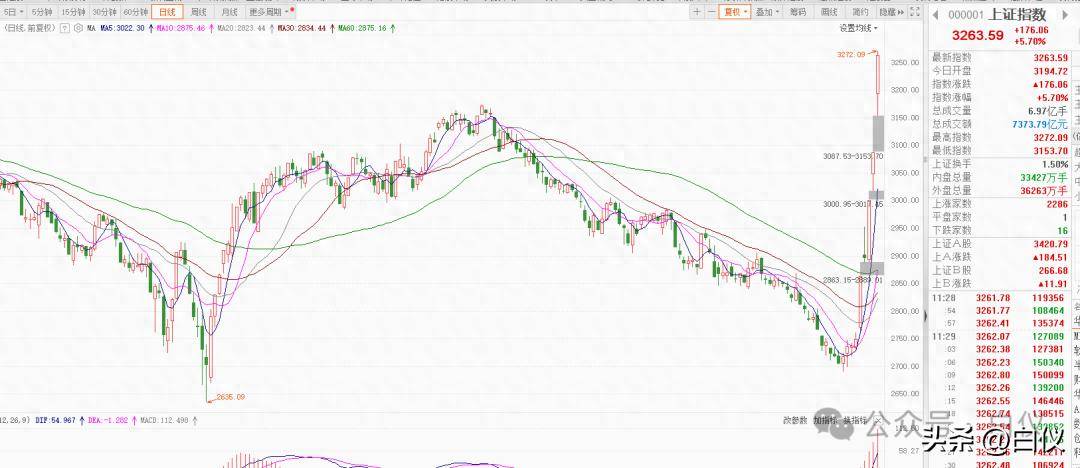This screenshot has height=468, width=1080.
Task: Click the 3087.53-3153.70 gap label
Action: point(853,156)
